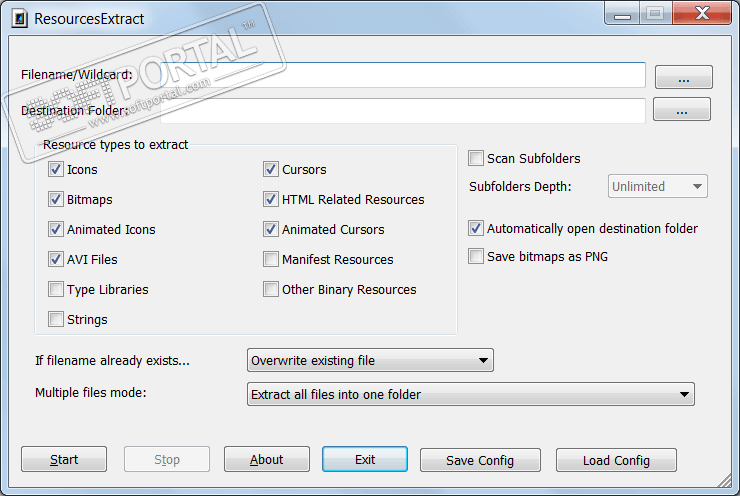Image resolution: width=740 pixels, height=496 pixels.
Task: Open the Subfolders Depth dropdown
Action: tap(657, 186)
